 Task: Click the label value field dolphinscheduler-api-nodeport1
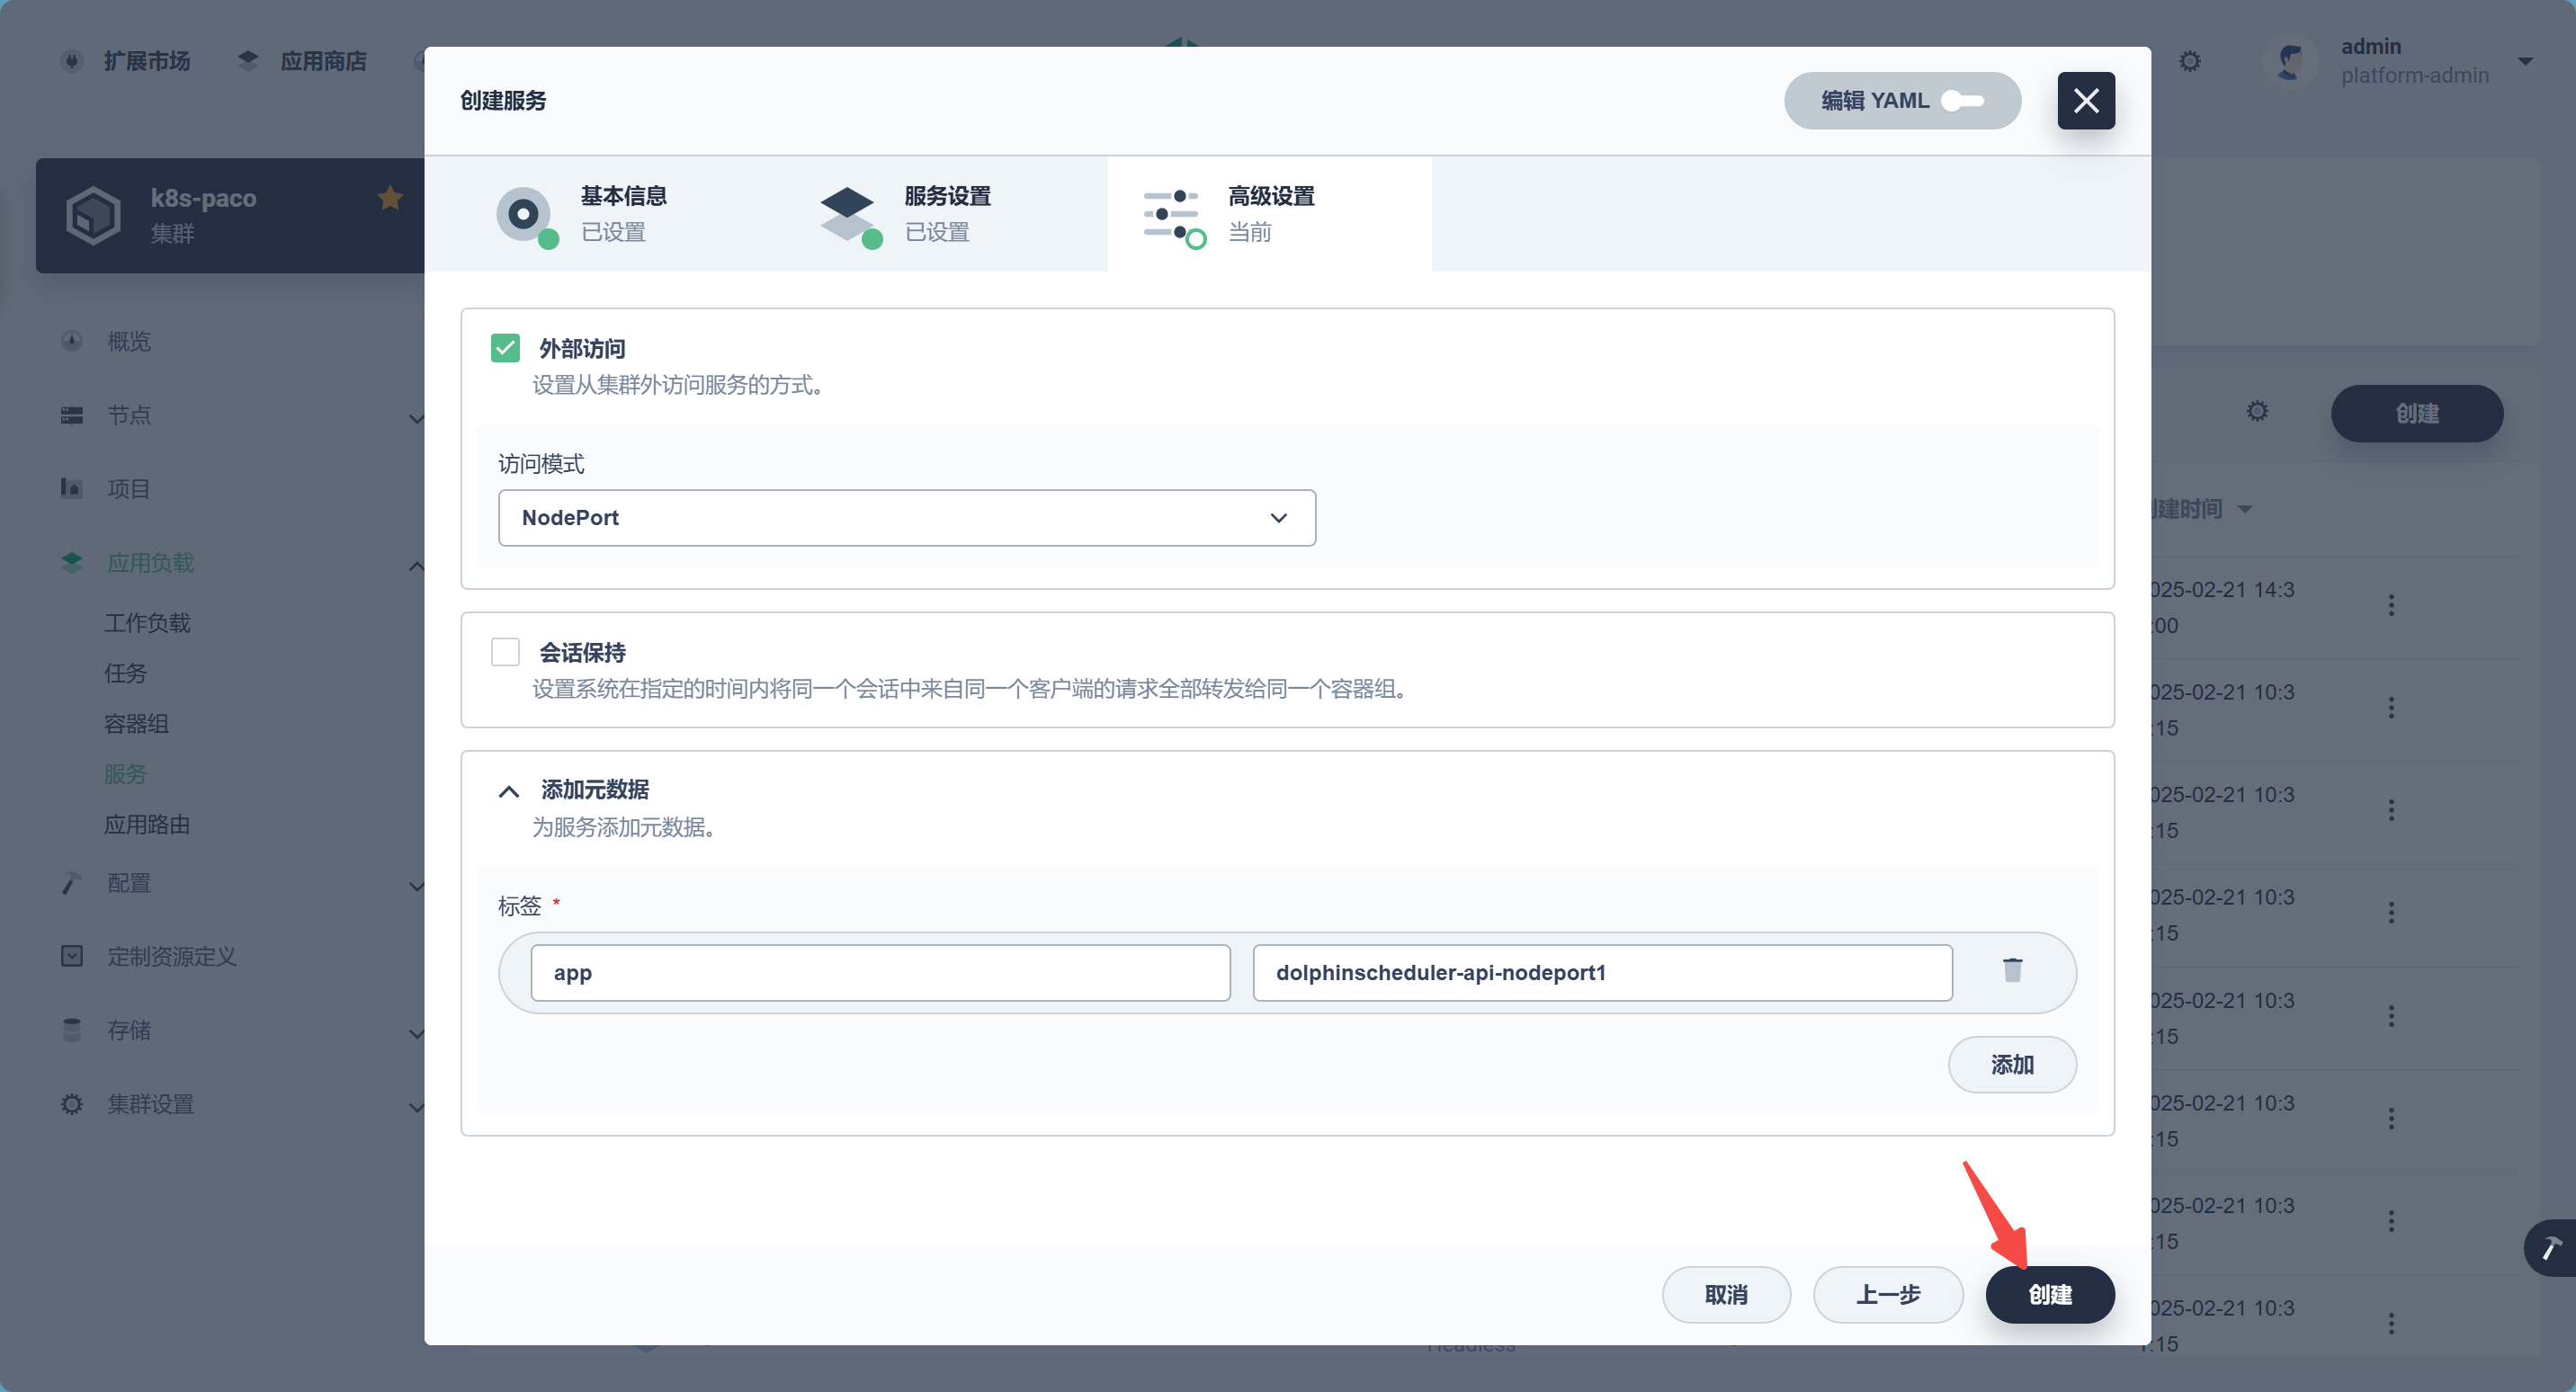(1601, 972)
